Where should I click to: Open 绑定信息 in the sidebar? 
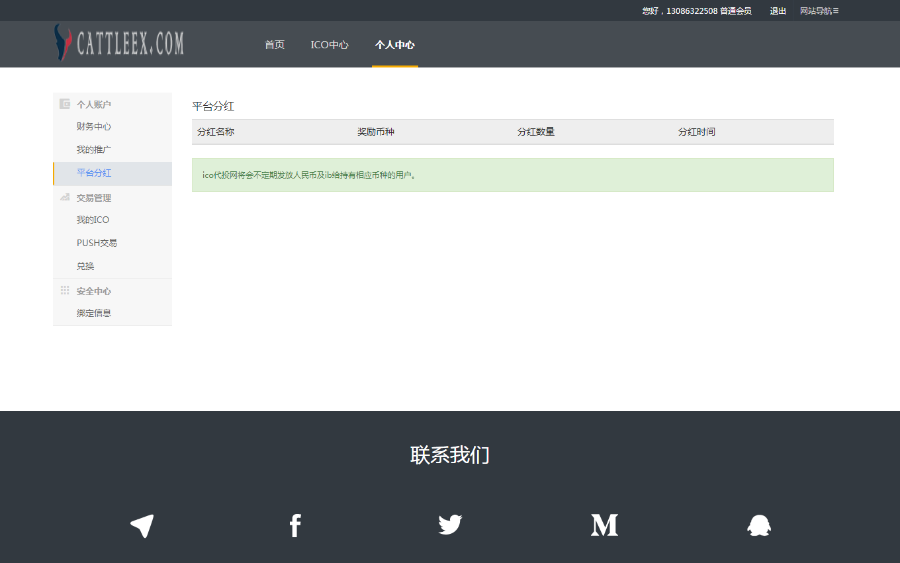click(x=94, y=313)
